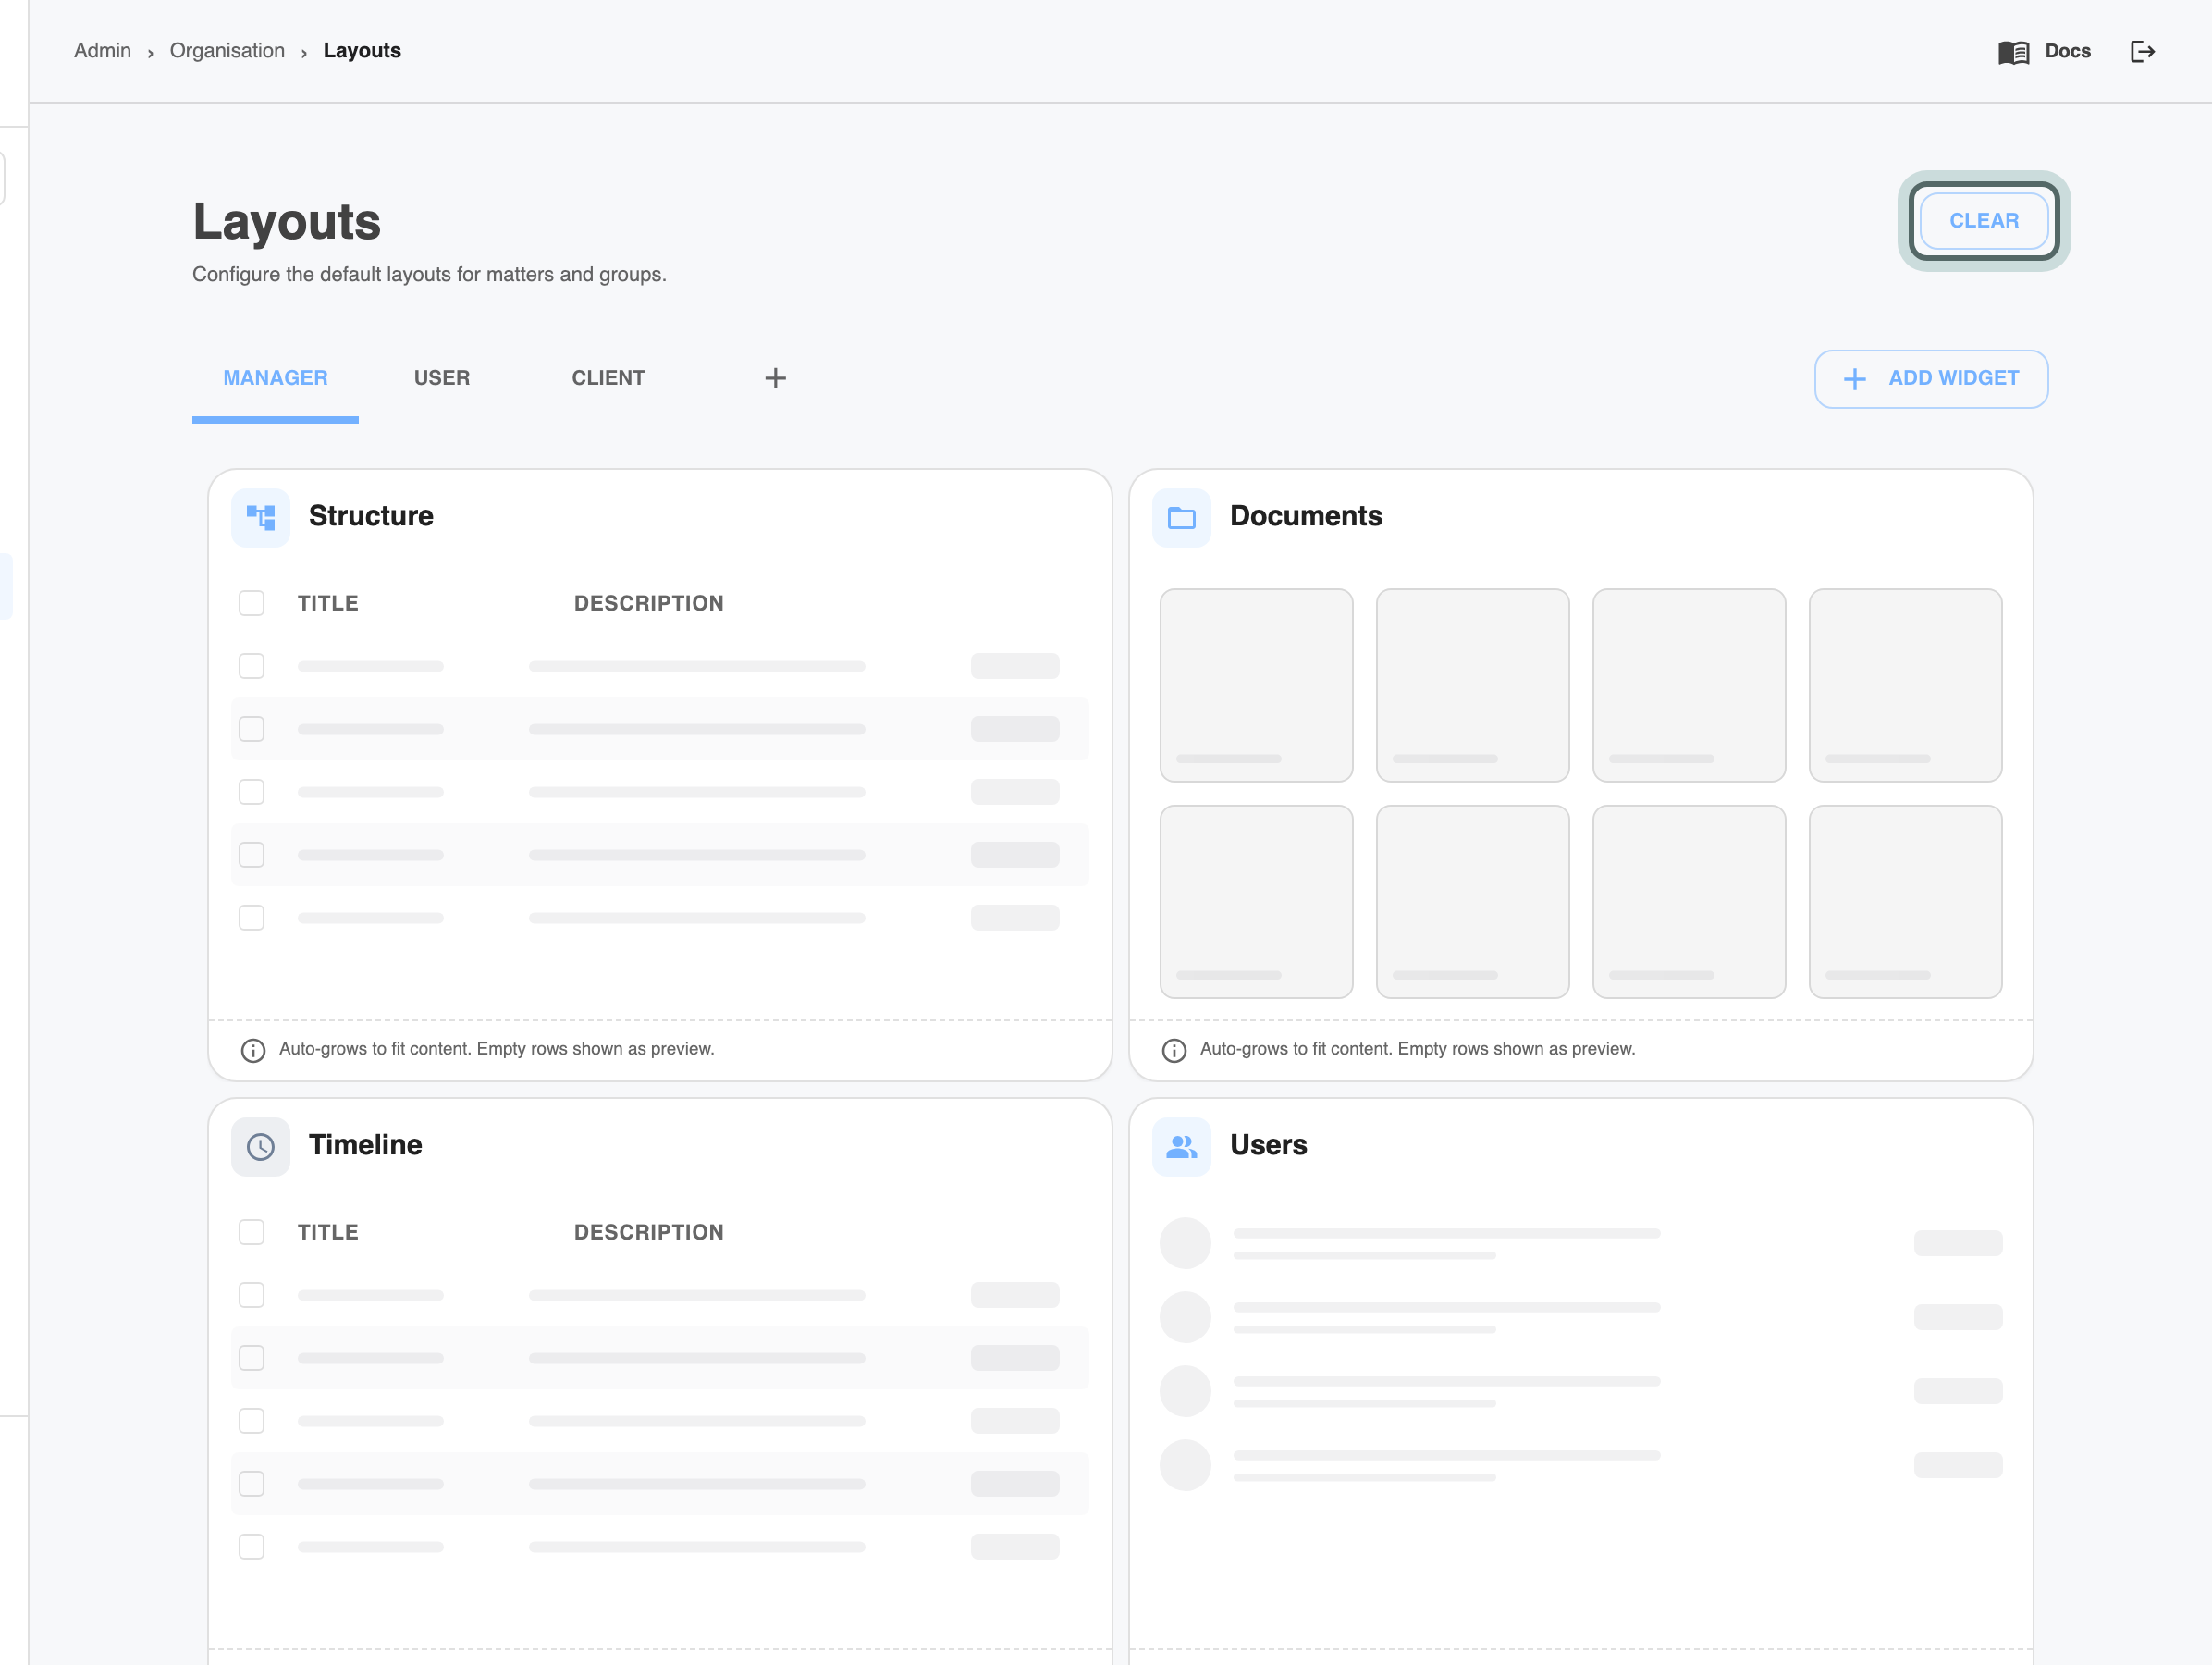Toggle the Structure header select-all checkbox

(x=251, y=603)
